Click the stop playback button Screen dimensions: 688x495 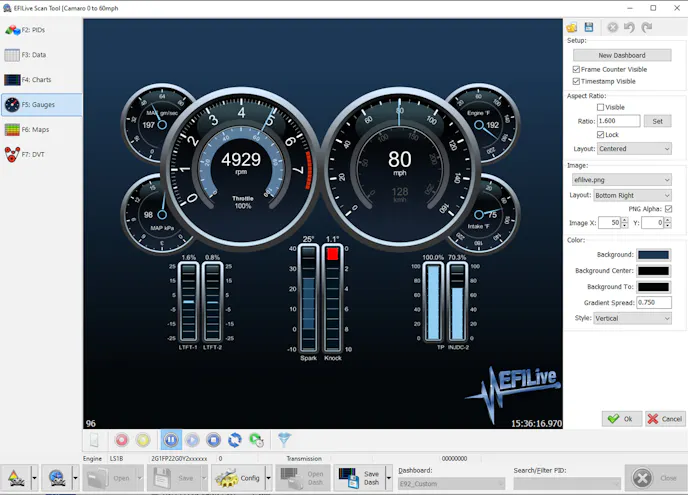coord(213,439)
